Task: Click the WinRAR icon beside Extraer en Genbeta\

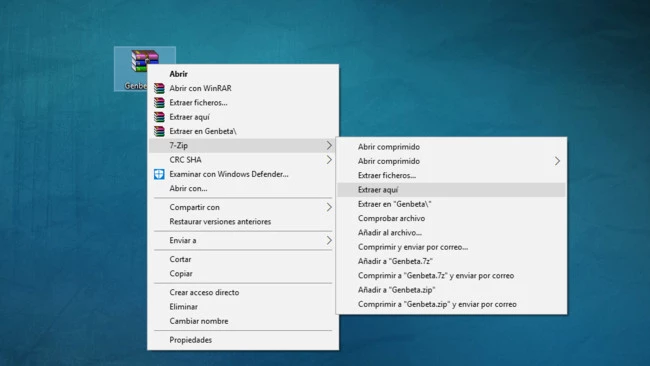Action: pos(159,131)
